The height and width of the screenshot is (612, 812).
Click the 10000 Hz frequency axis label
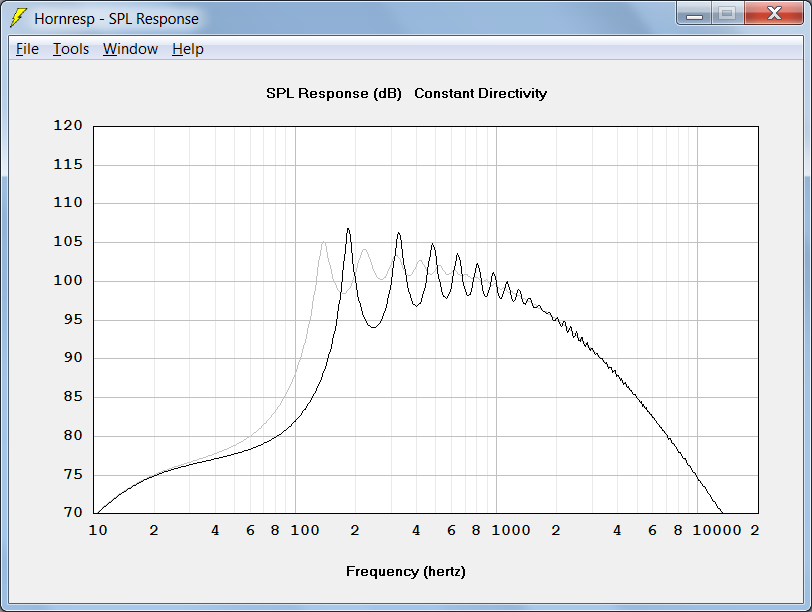click(717, 530)
